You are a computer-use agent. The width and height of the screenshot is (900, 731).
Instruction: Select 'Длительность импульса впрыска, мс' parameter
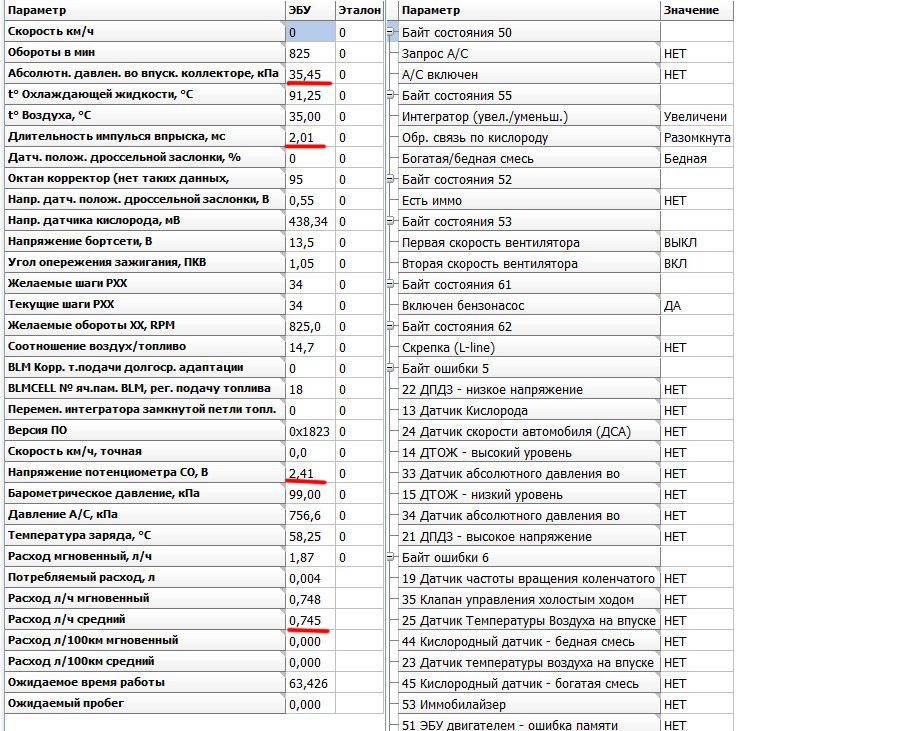[x=145, y=137]
